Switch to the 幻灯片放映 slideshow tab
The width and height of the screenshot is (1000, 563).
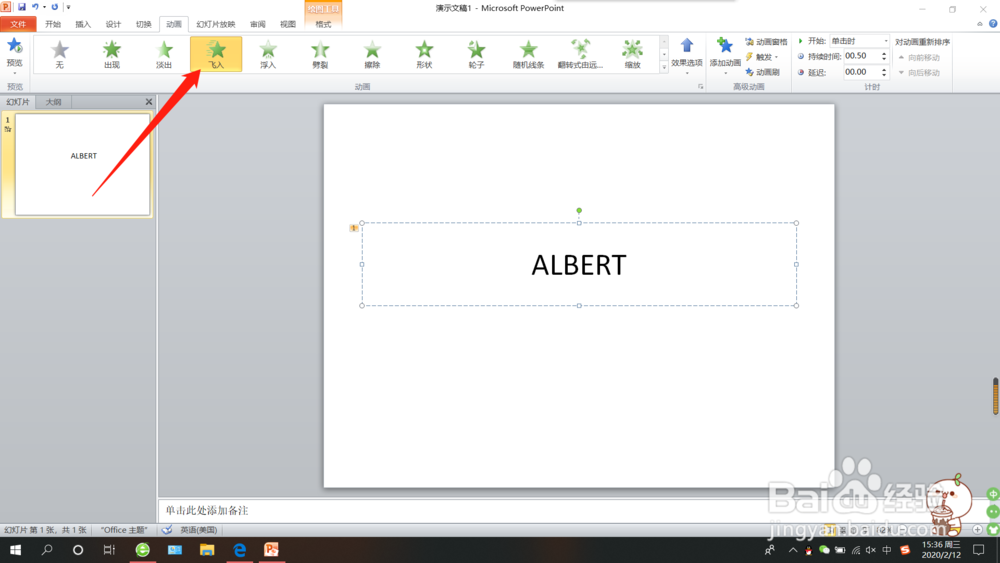216,24
